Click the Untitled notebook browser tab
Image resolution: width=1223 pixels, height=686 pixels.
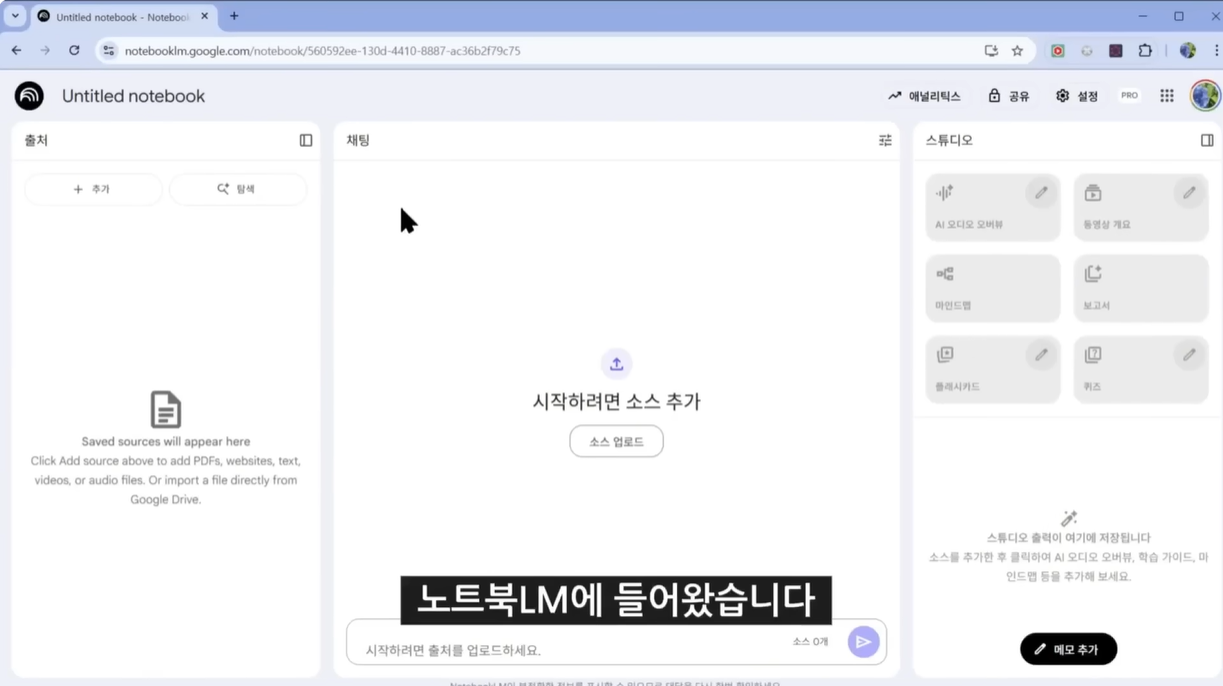(120, 17)
